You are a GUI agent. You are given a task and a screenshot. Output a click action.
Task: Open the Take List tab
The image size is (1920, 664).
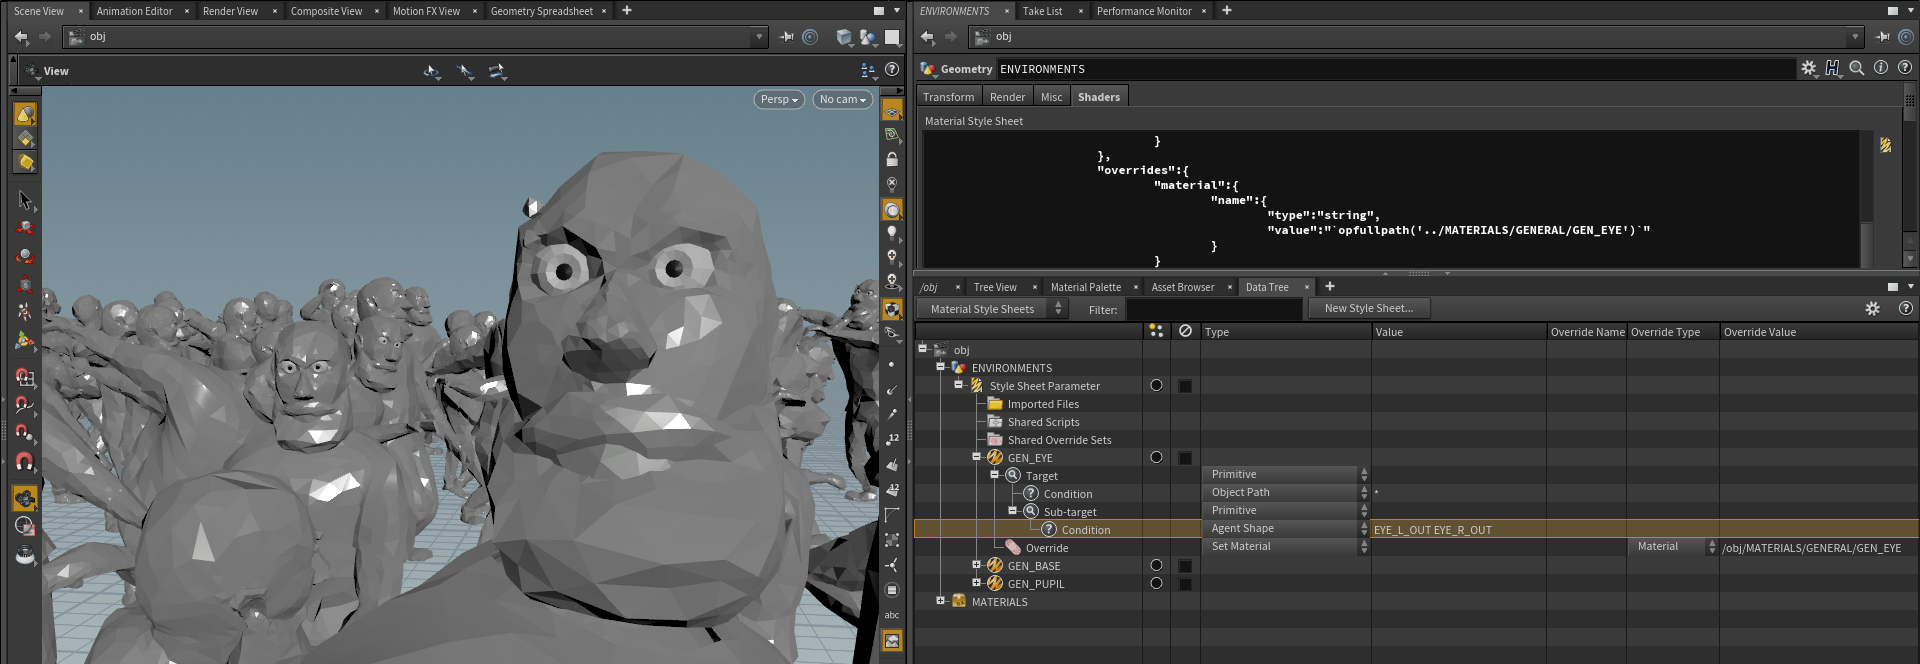(x=1042, y=11)
